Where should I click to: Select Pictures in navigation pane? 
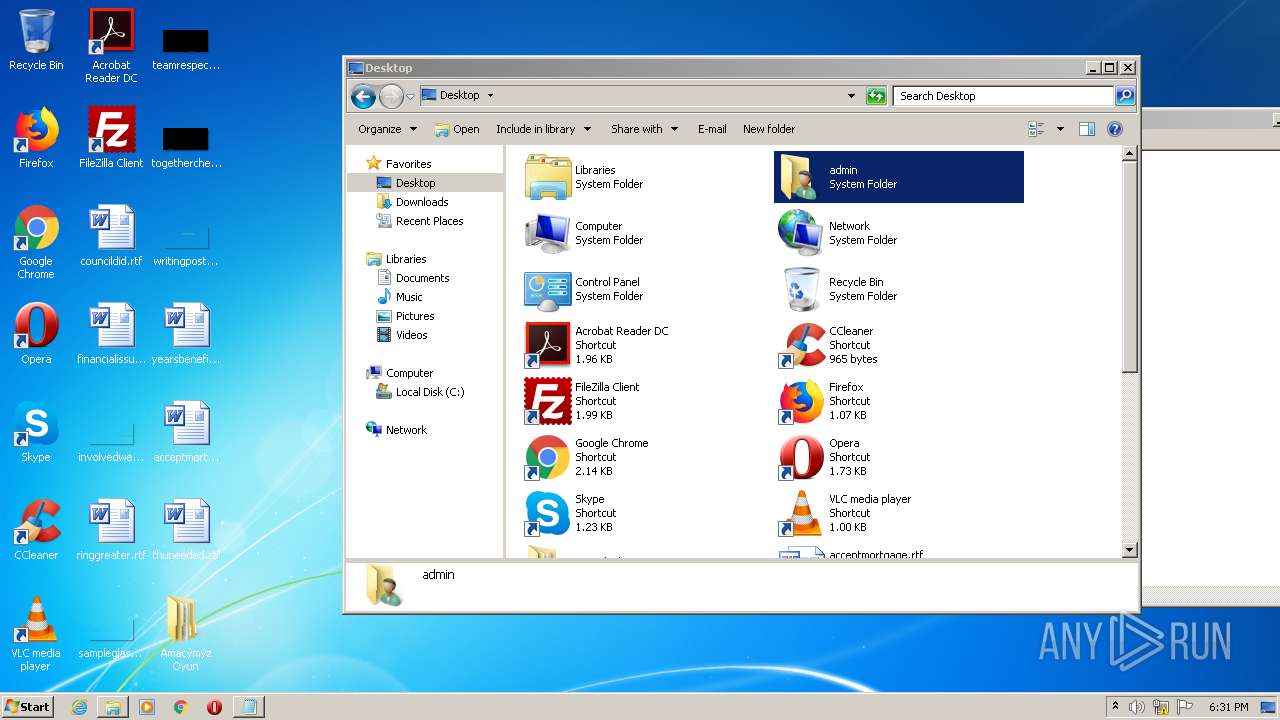[405, 316]
